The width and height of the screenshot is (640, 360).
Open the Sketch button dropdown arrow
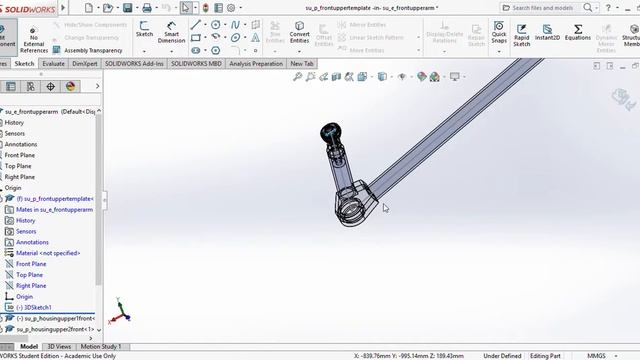pos(144,51)
